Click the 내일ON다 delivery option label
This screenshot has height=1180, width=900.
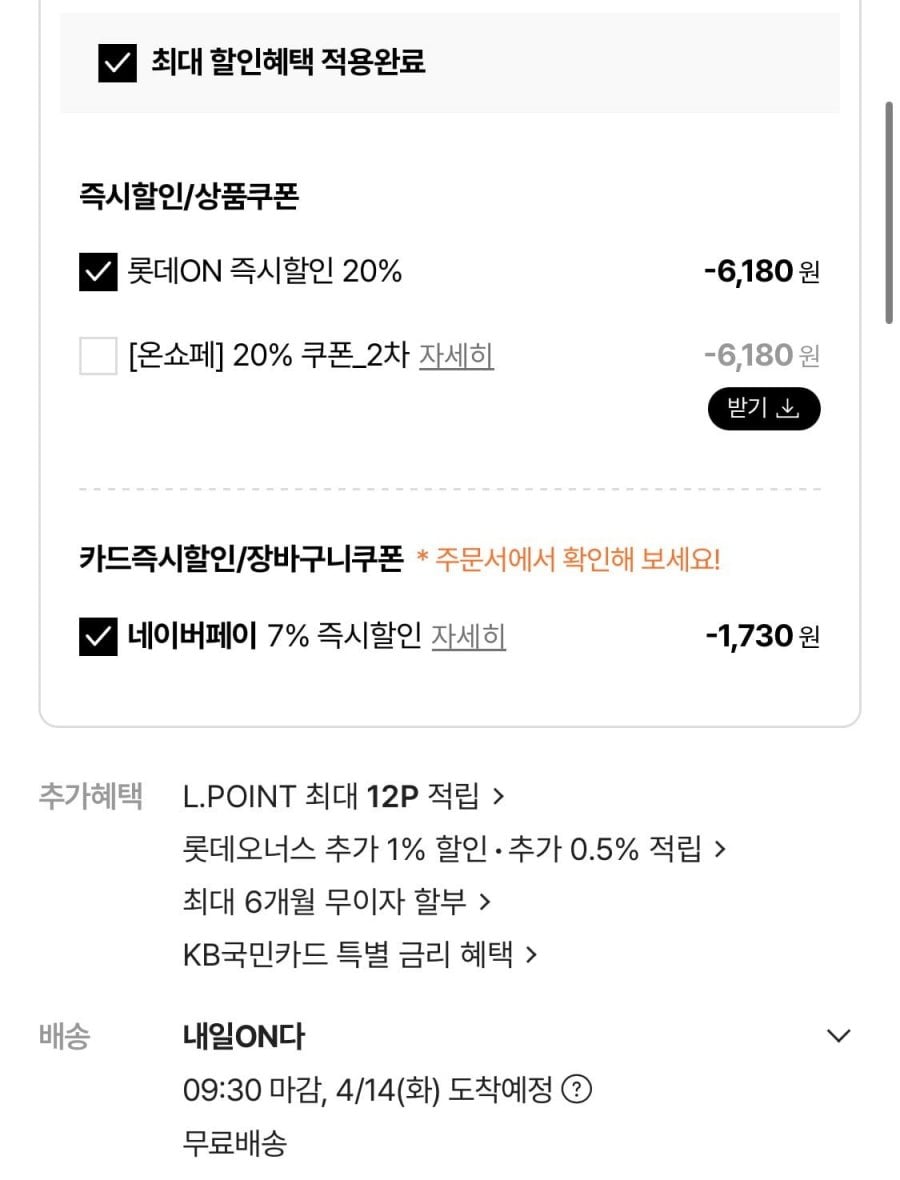pos(244,1037)
